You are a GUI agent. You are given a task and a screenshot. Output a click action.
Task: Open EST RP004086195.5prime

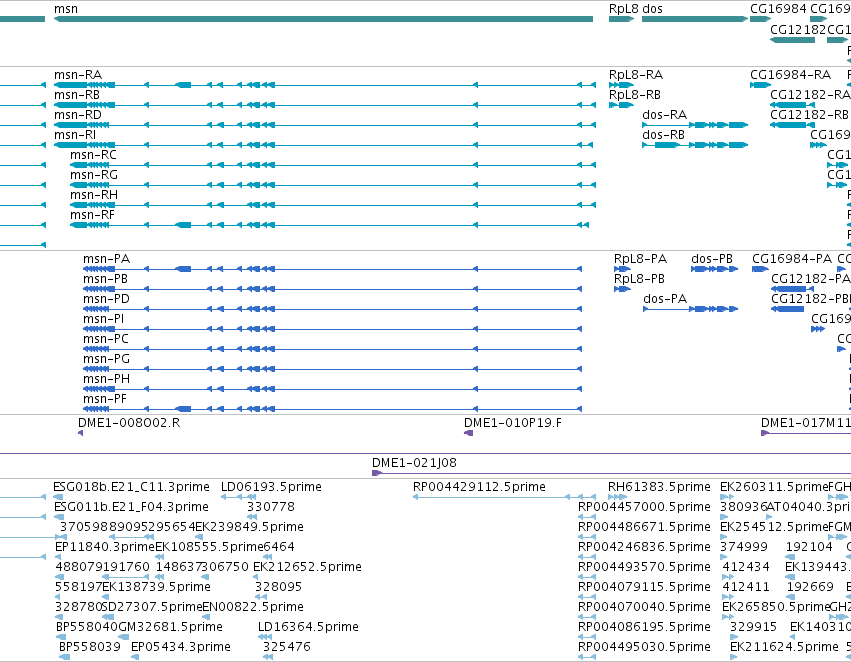click(x=644, y=628)
